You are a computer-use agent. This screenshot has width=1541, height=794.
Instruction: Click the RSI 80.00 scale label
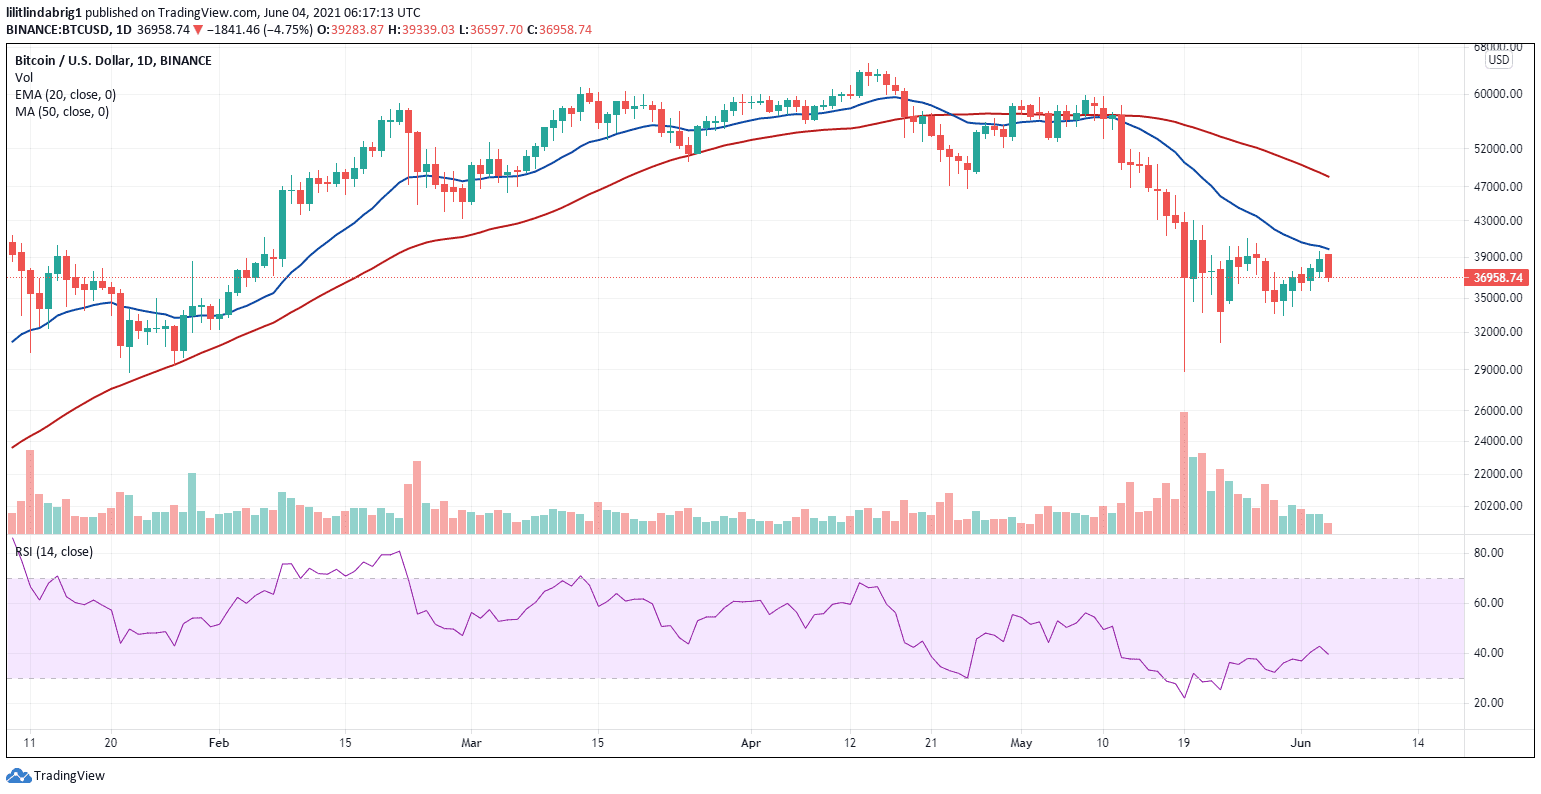[1488, 553]
